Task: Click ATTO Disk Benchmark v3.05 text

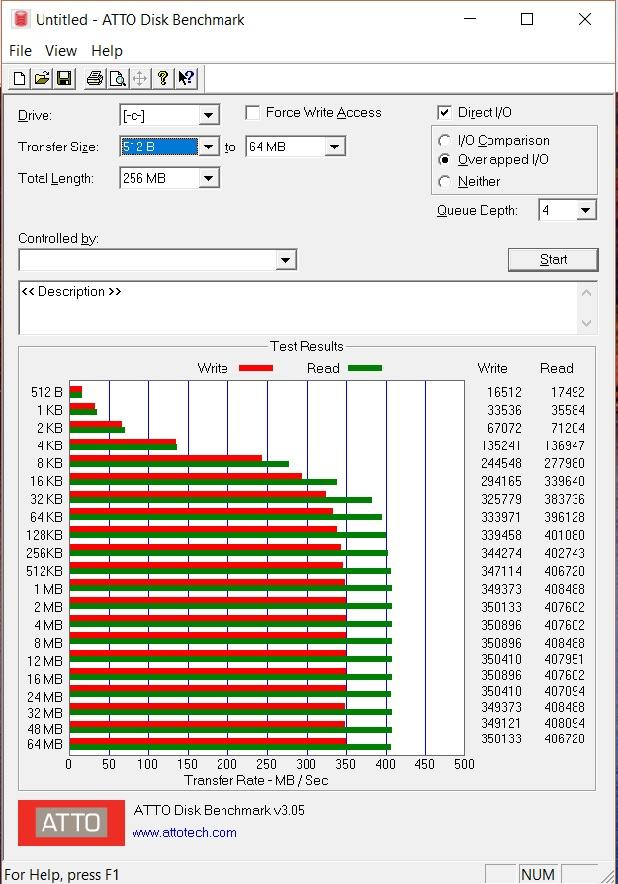Action: [x=219, y=810]
